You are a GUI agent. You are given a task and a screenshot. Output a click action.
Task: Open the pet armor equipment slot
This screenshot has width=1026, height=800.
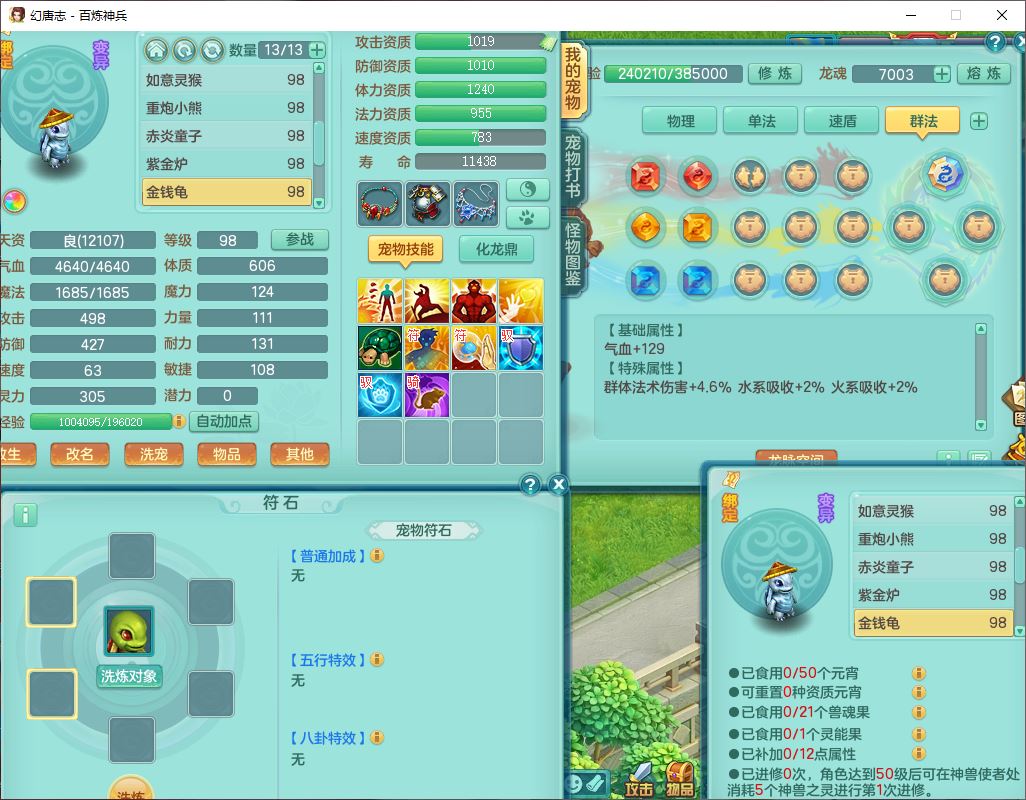point(427,203)
